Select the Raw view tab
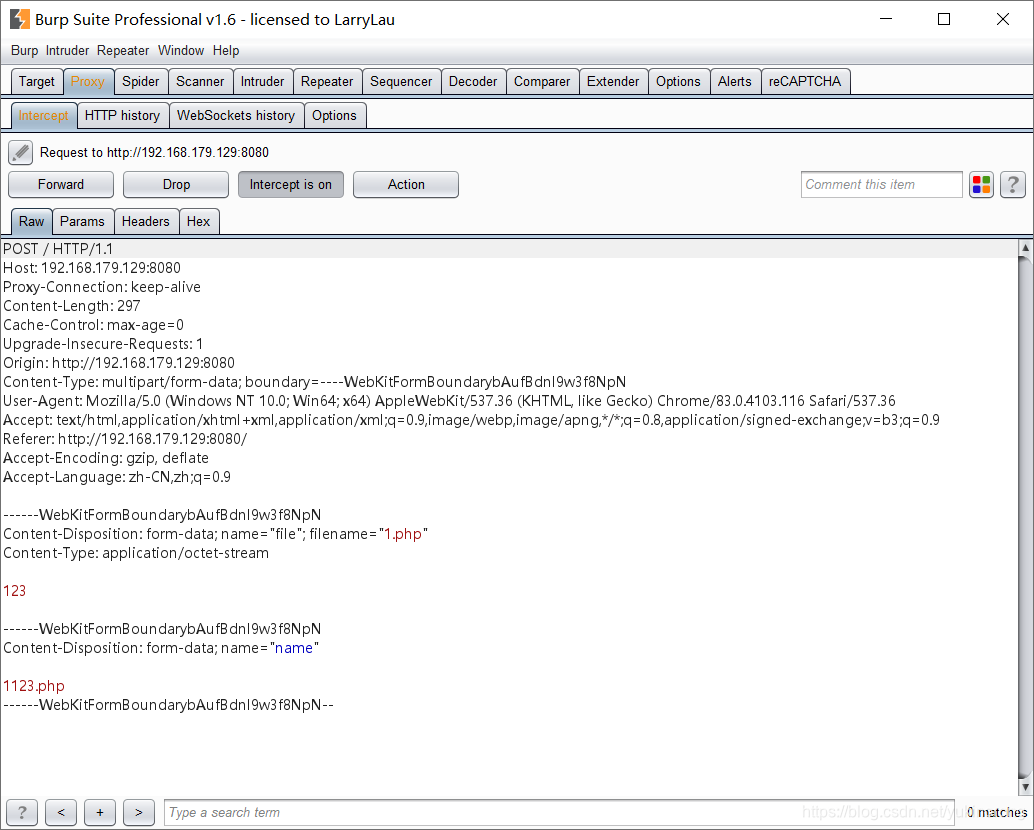 (32, 222)
